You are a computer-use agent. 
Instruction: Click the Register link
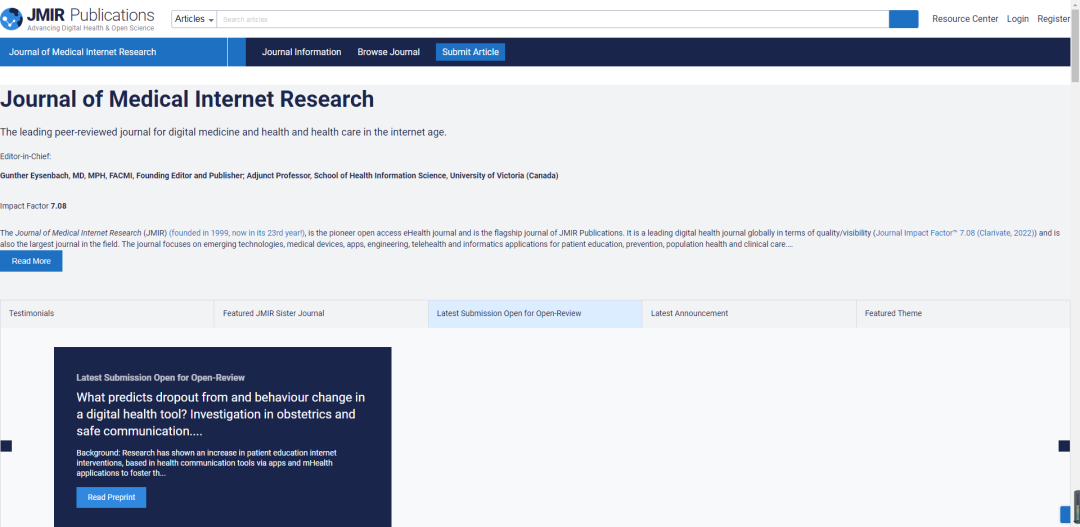pyautogui.click(x=1053, y=19)
